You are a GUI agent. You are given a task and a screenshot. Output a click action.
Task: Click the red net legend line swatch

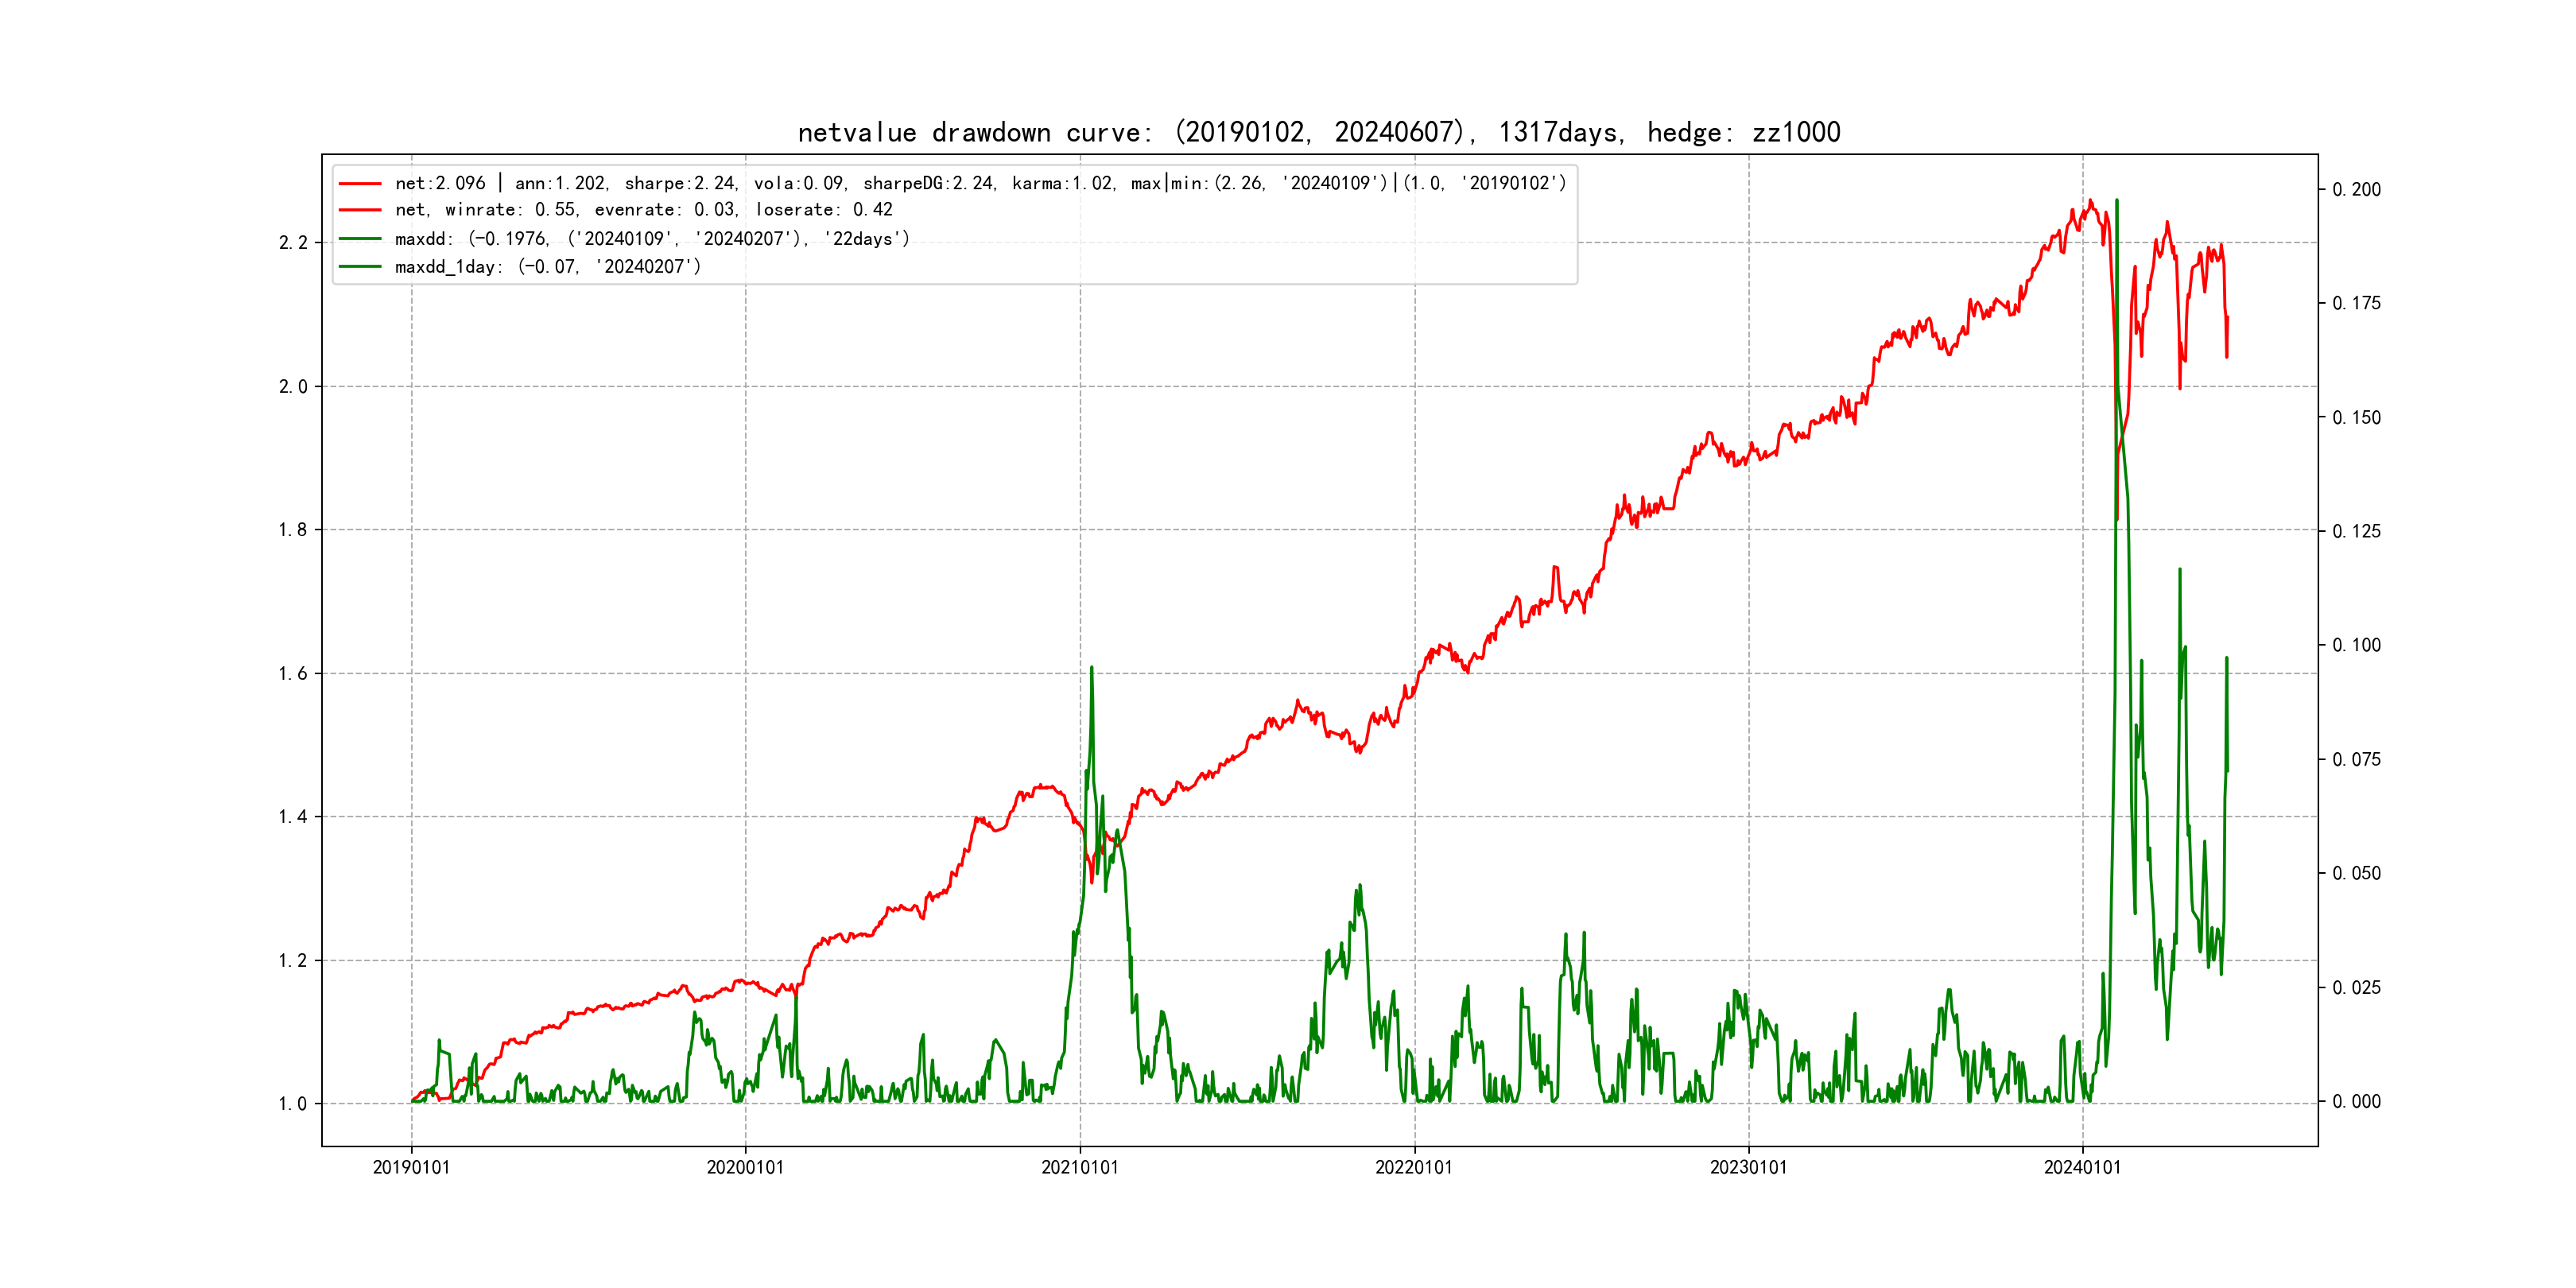coord(360,184)
